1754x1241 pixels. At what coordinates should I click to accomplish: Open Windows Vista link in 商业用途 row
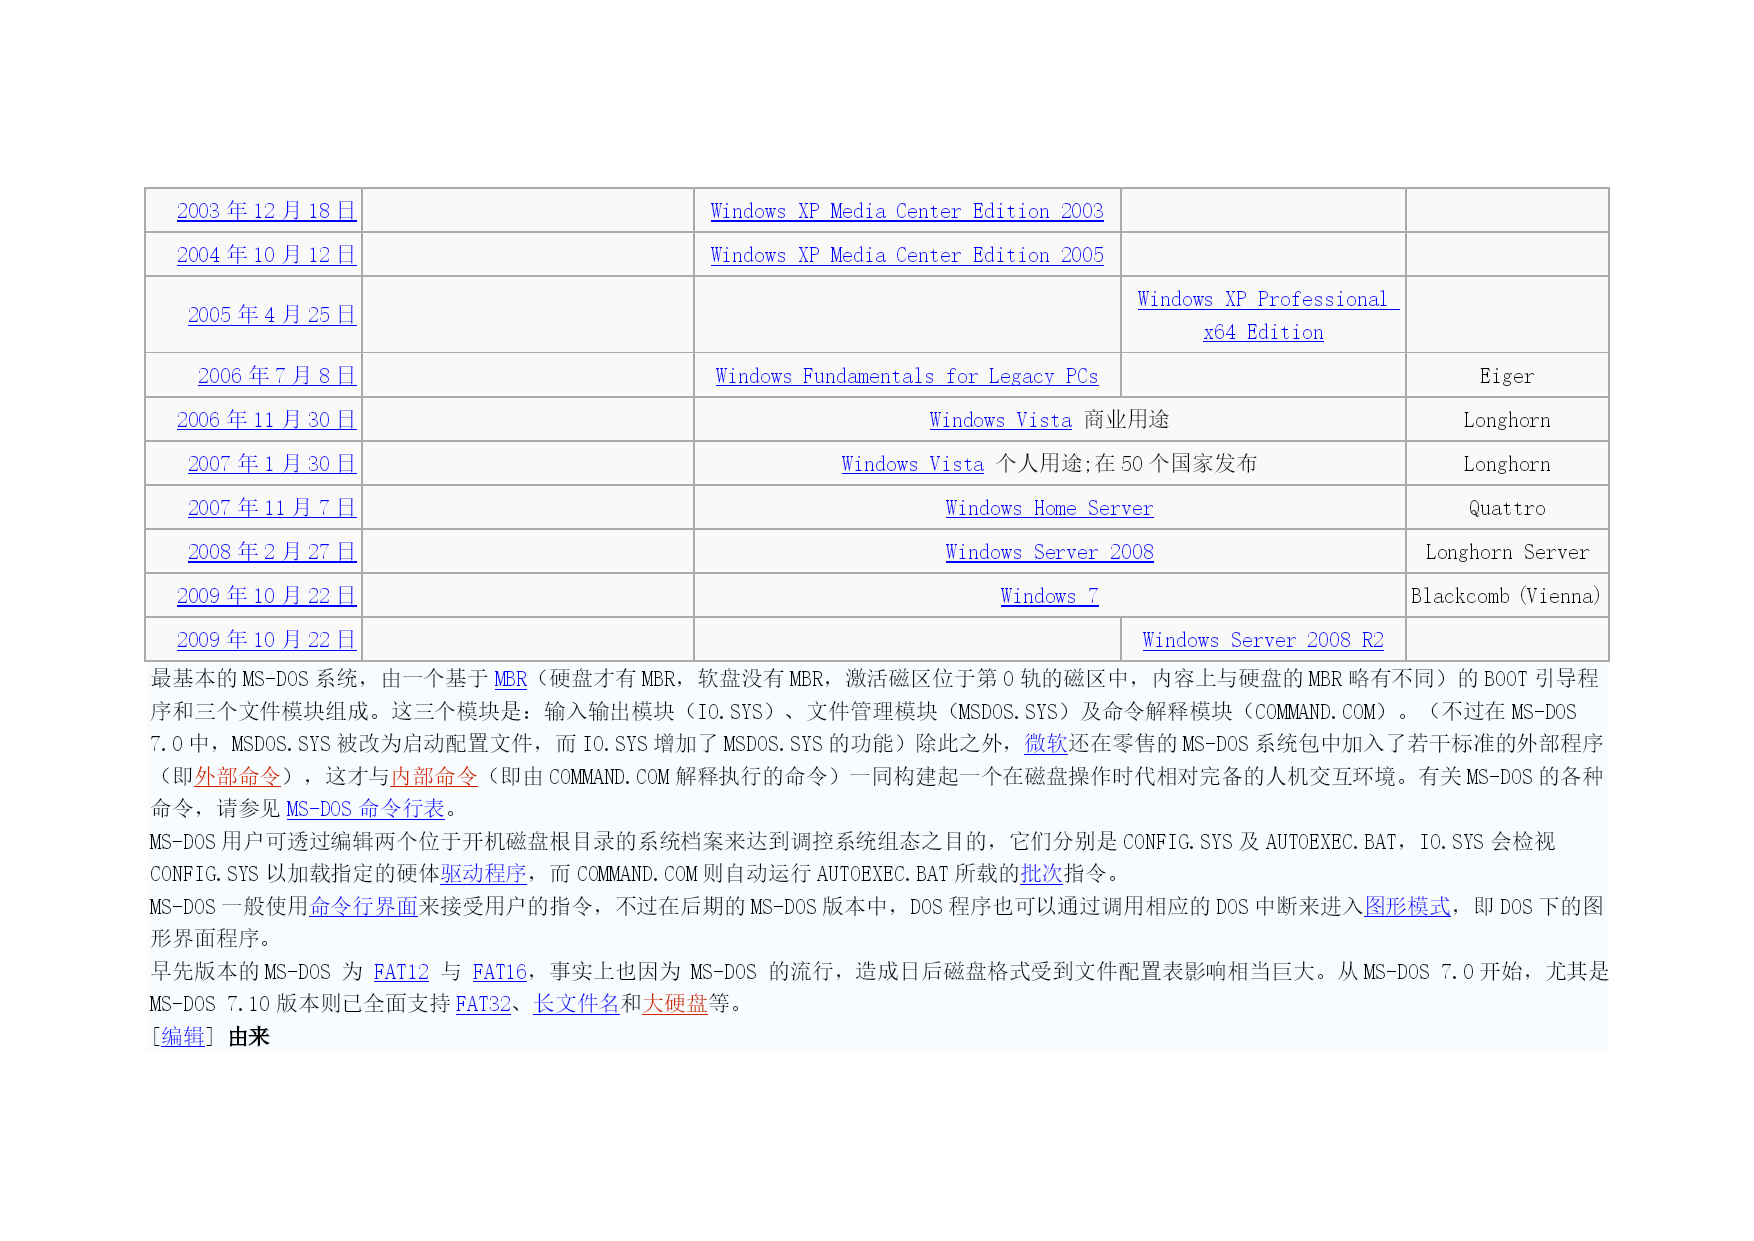(x=1000, y=420)
